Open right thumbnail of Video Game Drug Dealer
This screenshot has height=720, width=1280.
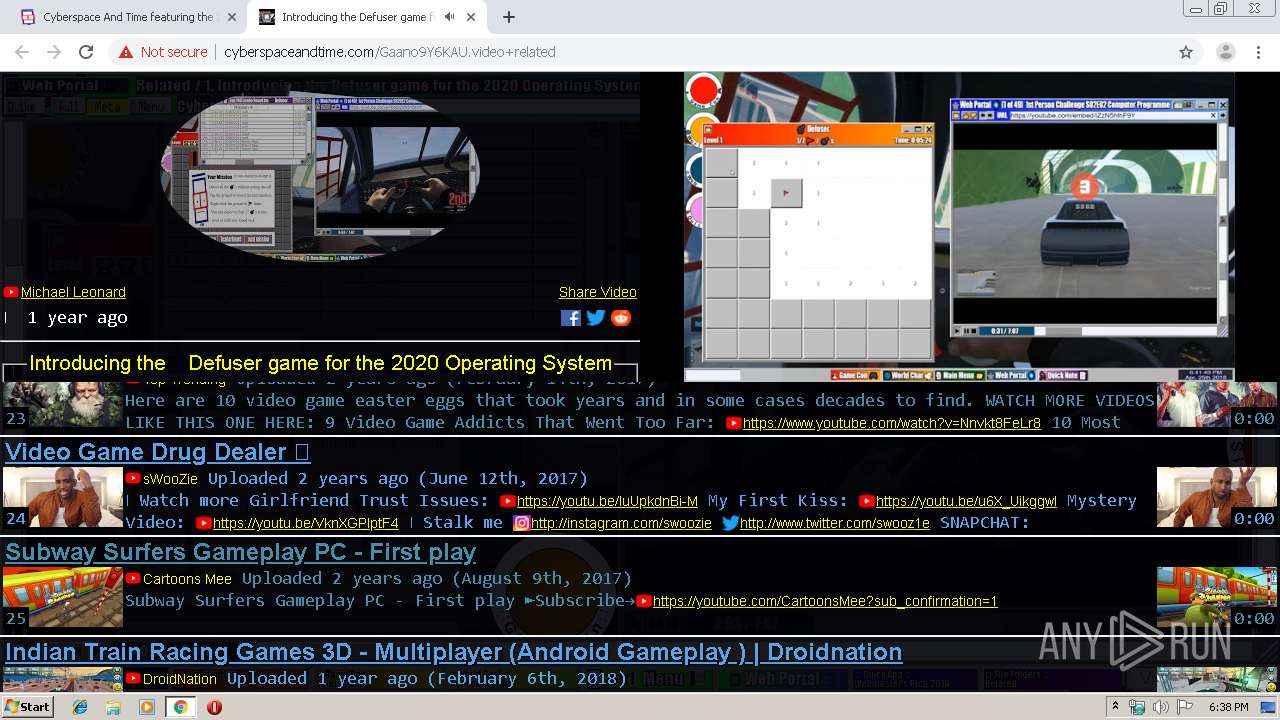tap(1216, 497)
